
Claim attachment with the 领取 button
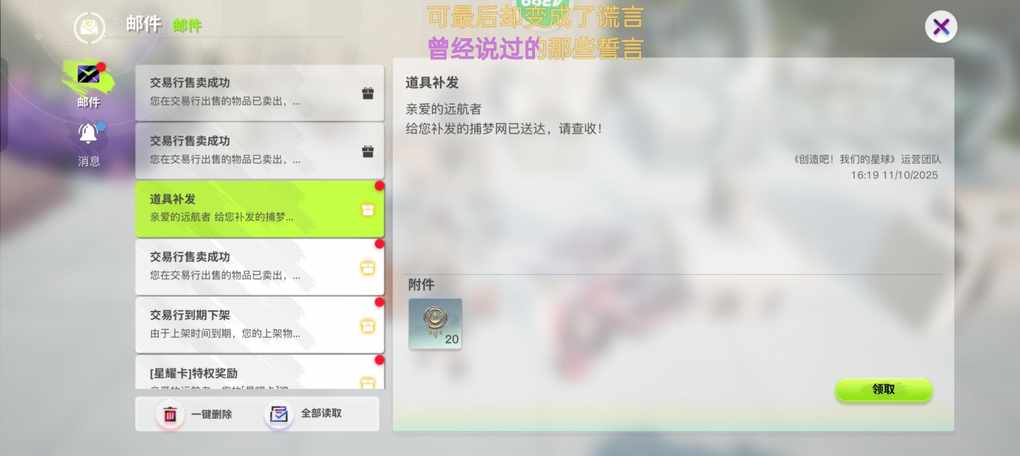click(883, 390)
